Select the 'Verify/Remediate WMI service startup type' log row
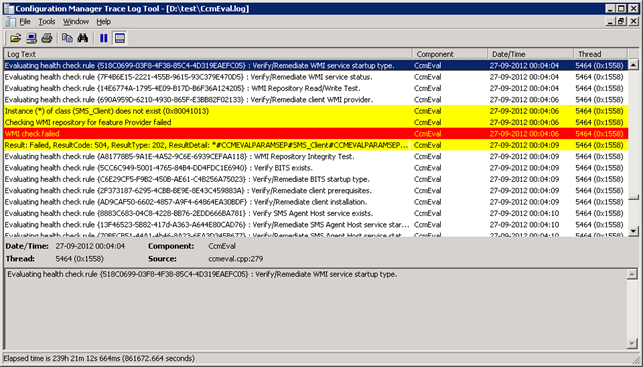The width and height of the screenshot is (643, 367). pos(316,66)
